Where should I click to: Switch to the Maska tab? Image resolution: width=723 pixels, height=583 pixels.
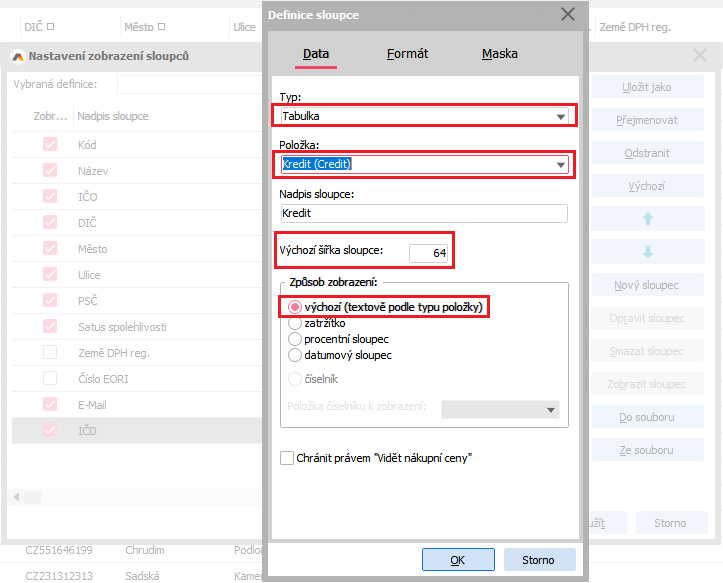499,54
